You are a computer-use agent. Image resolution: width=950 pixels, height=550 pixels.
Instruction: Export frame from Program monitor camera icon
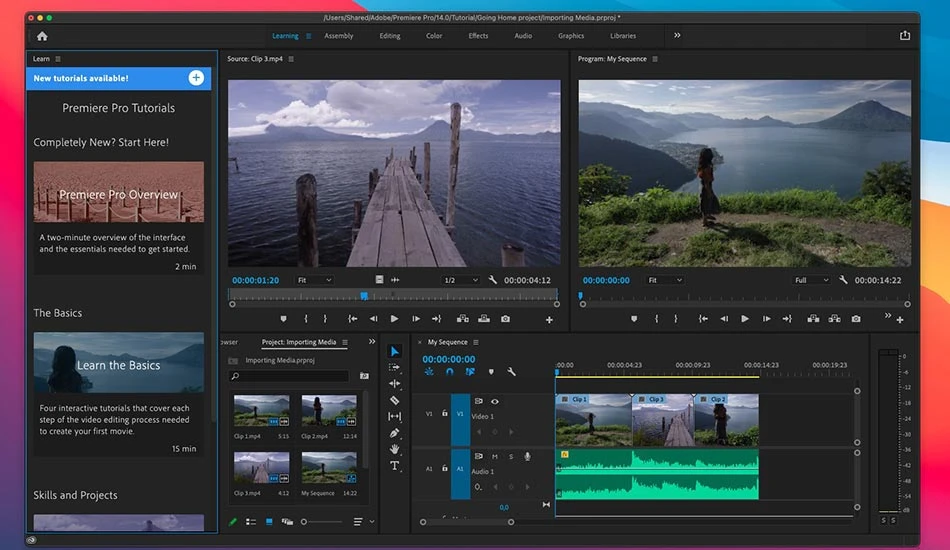pos(855,319)
